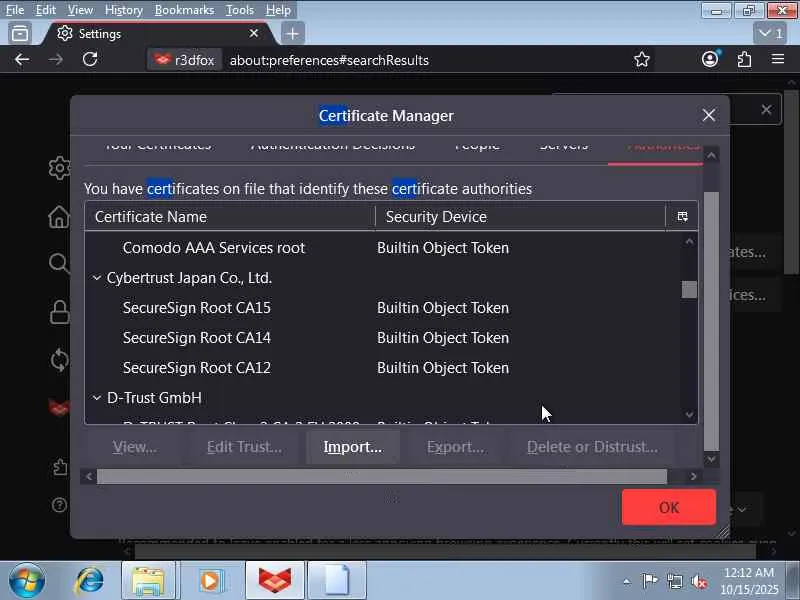Screen dimensions: 800x600
Task: Open the Bookmarks menu
Action: 184,10
